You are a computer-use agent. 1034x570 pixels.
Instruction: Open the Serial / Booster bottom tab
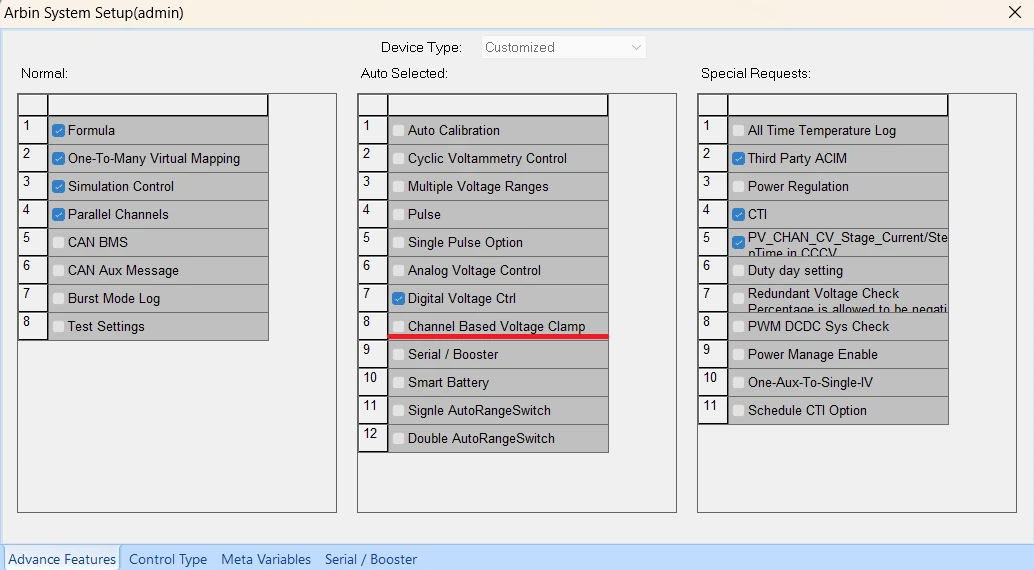371,559
